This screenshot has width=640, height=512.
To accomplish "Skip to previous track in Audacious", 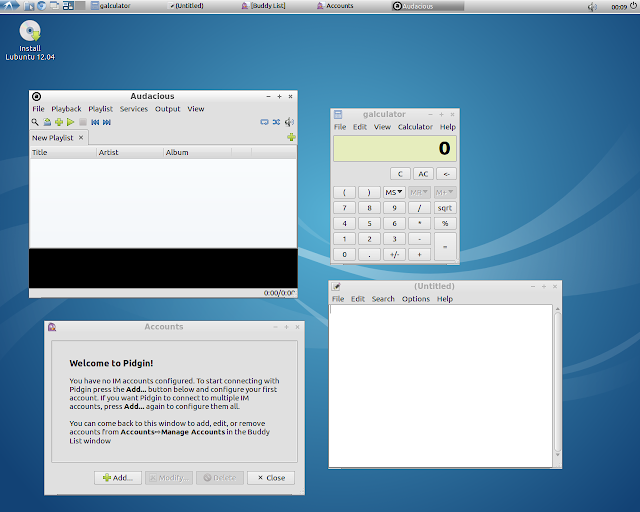I will point(95,122).
